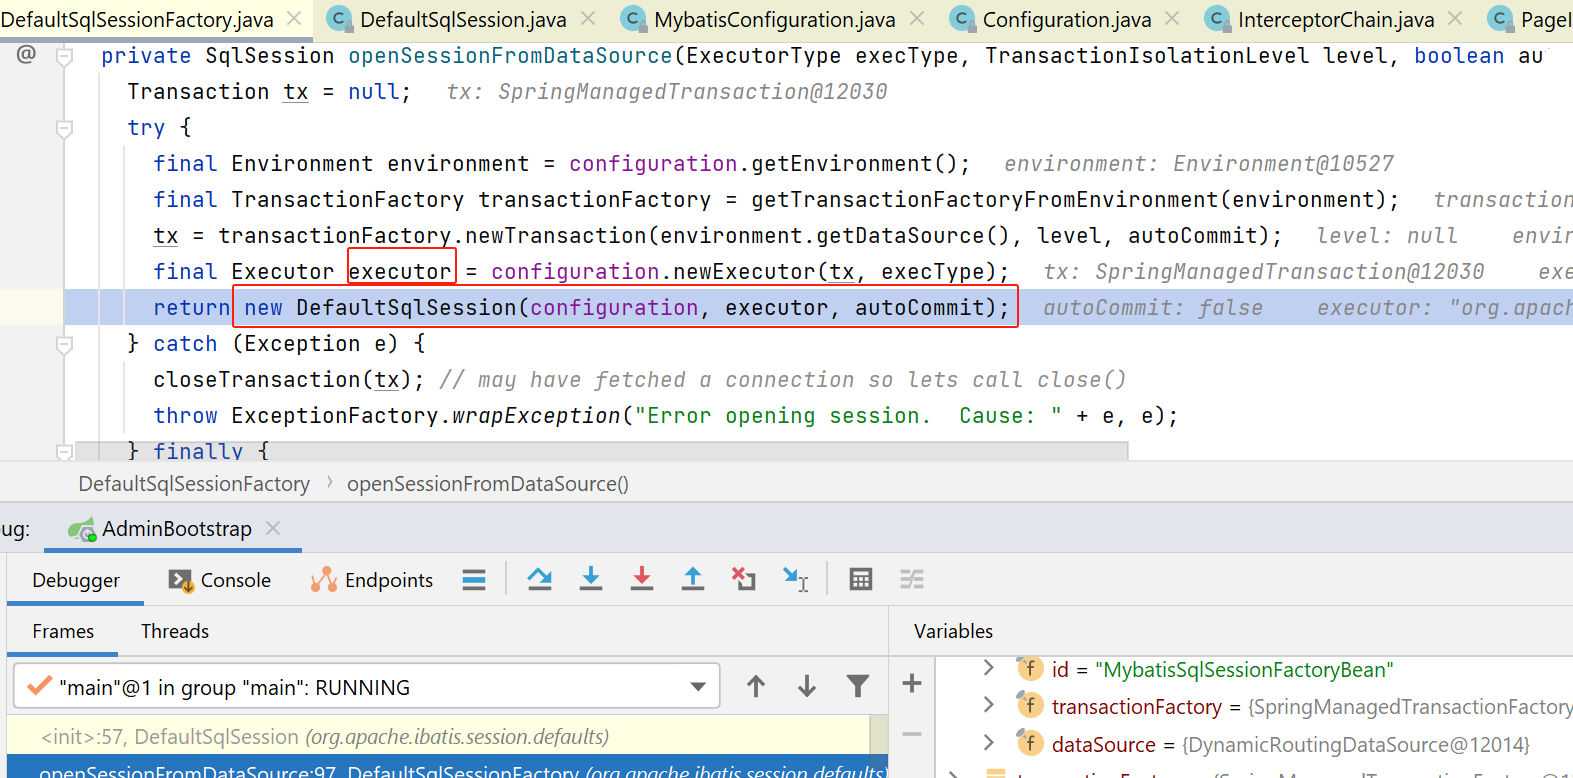This screenshot has height=778, width=1573.
Task: Select the <init>:57 DefaultSqlSession stack frame
Action: coord(324,737)
